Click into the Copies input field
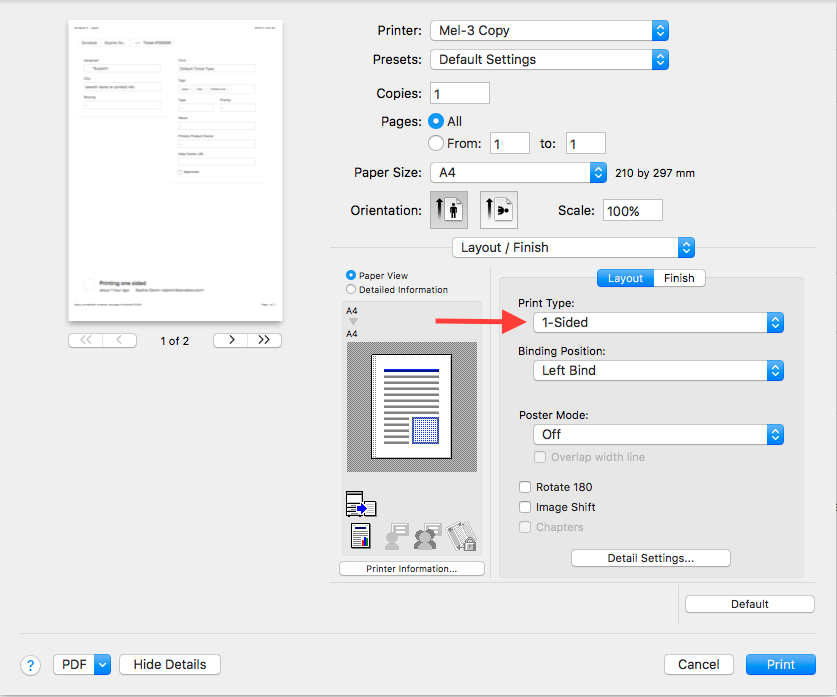Image resolution: width=837 pixels, height=697 pixels. [459, 94]
